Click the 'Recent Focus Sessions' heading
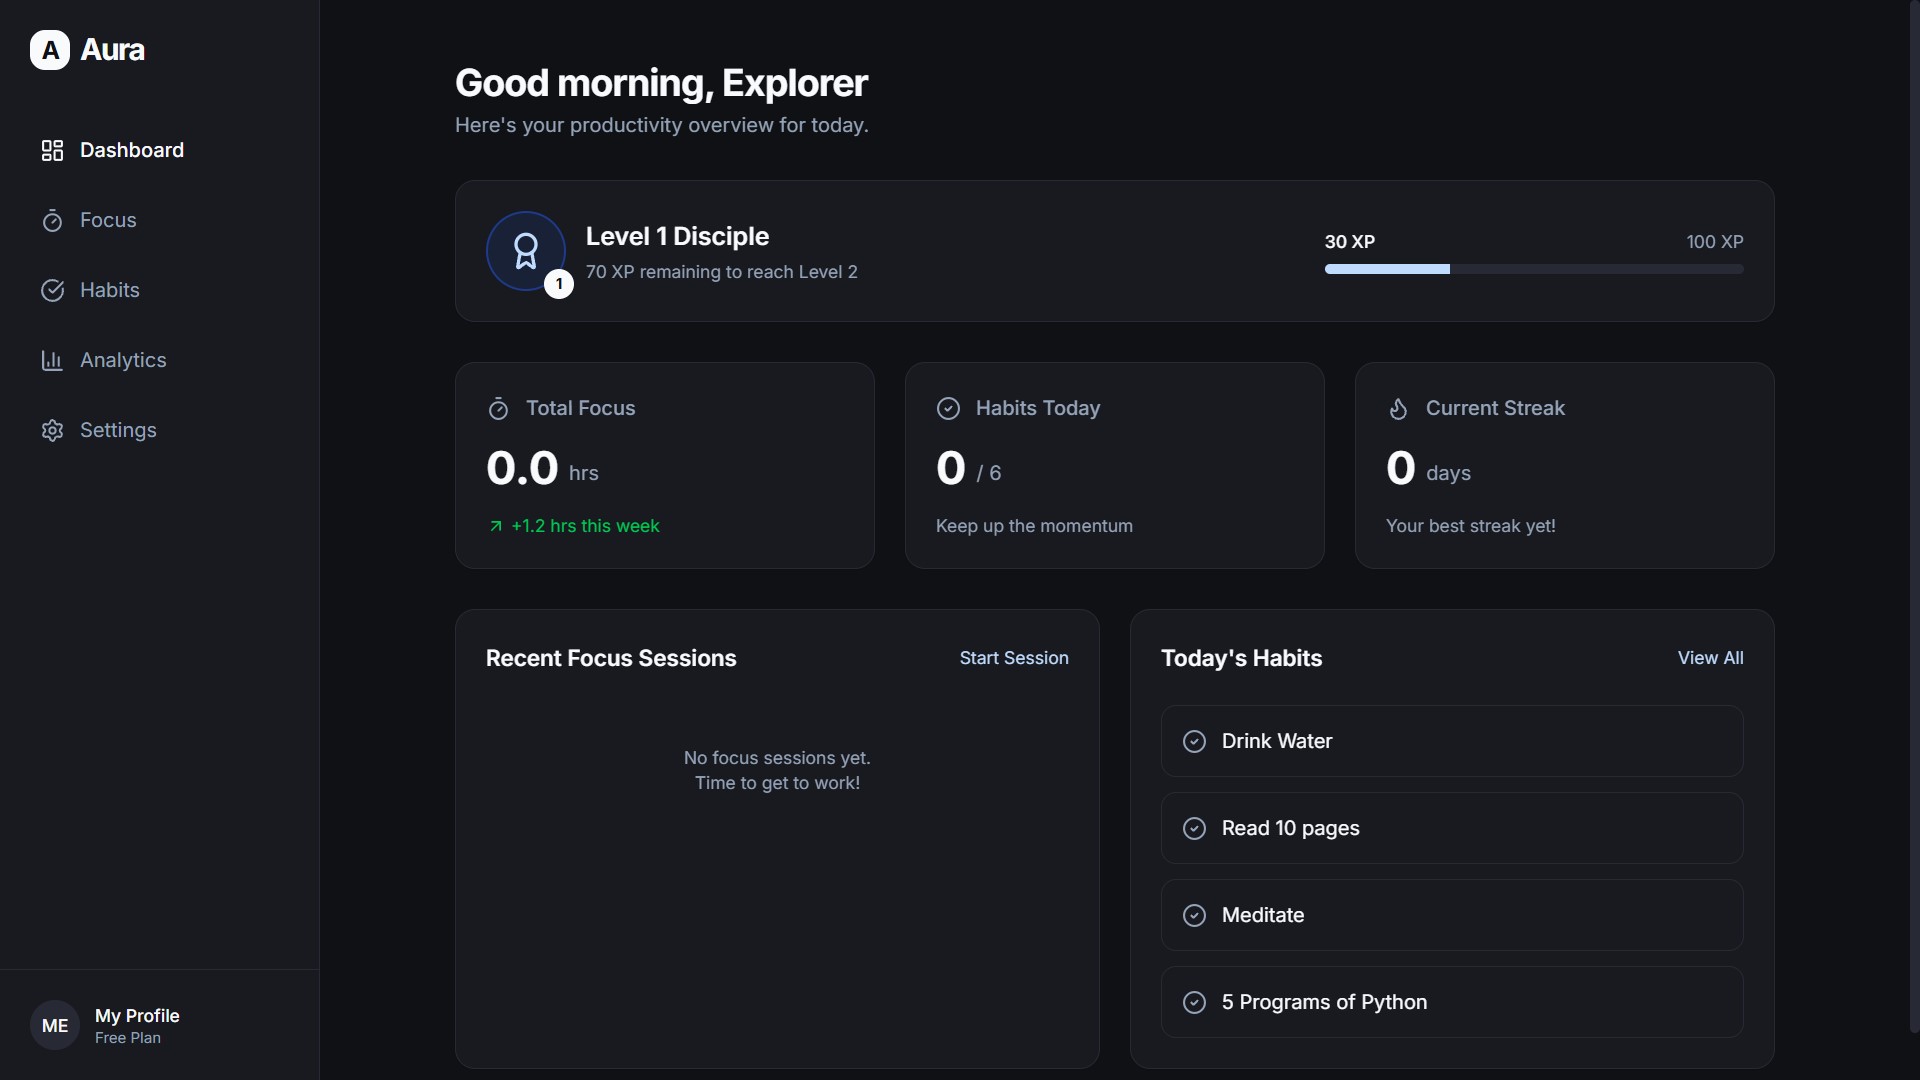 [x=611, y=658]
